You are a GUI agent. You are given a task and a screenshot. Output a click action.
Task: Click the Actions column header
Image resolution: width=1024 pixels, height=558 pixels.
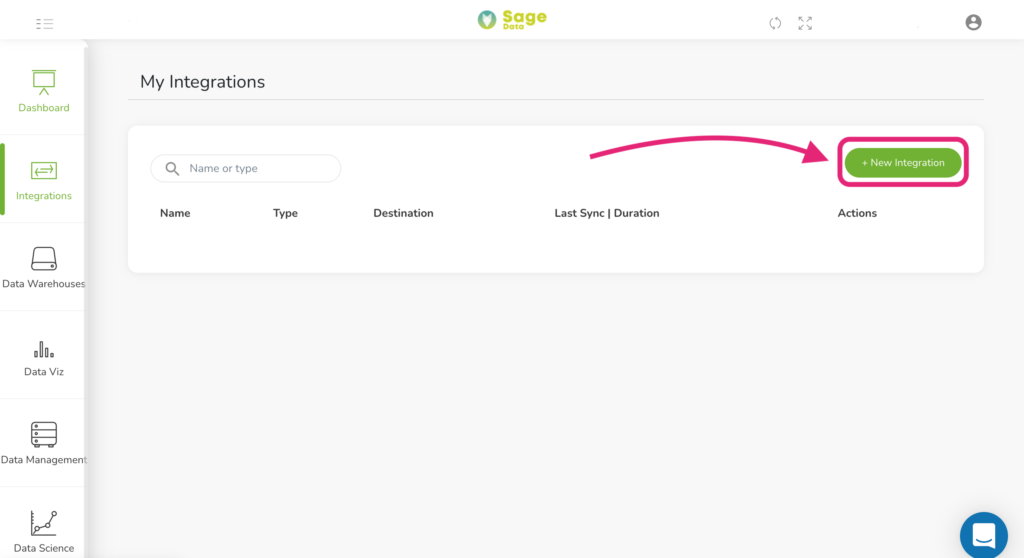[x=857, y=213]
